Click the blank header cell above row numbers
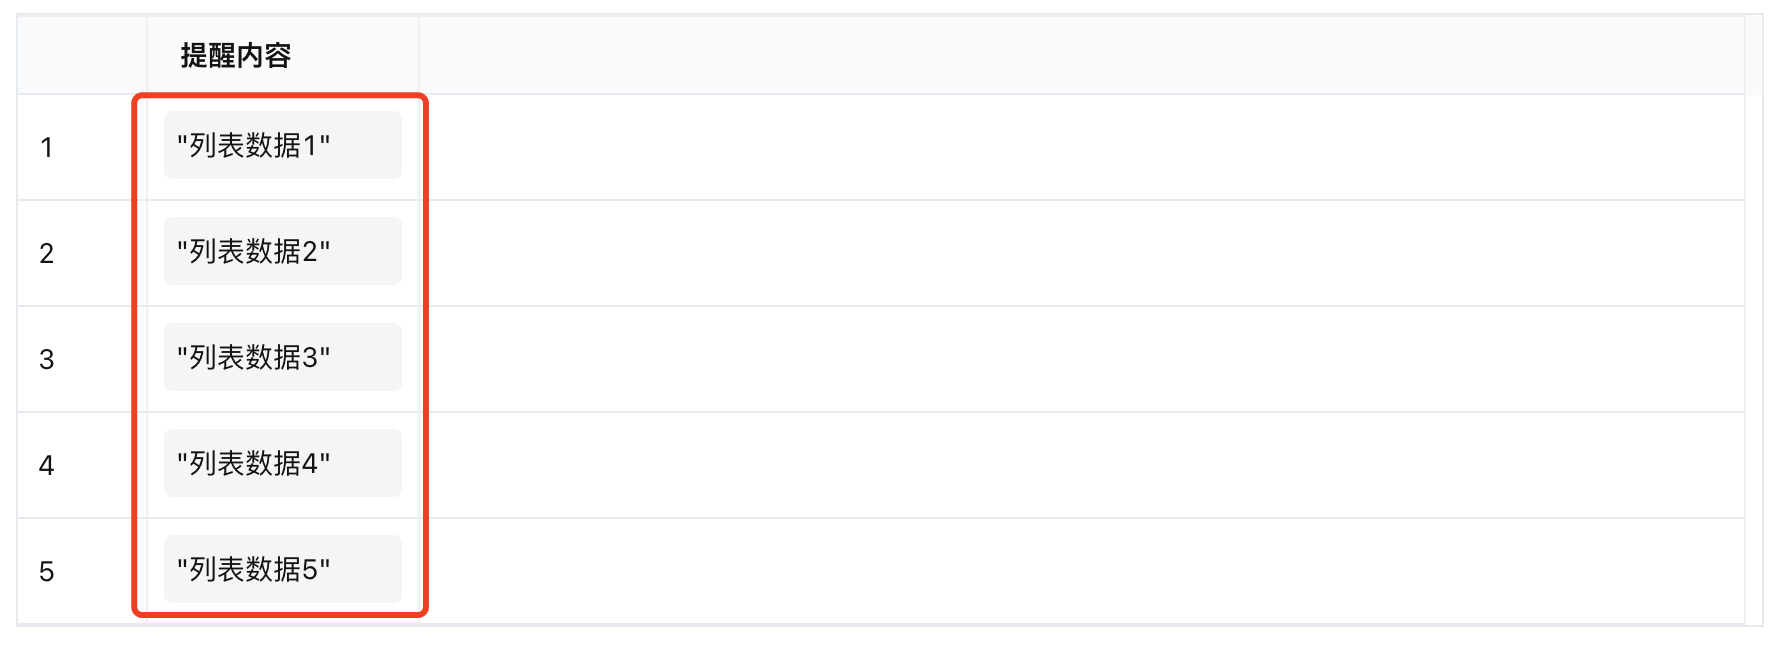The width and height of the screenshot is (1790, 646). click(82, 55)
